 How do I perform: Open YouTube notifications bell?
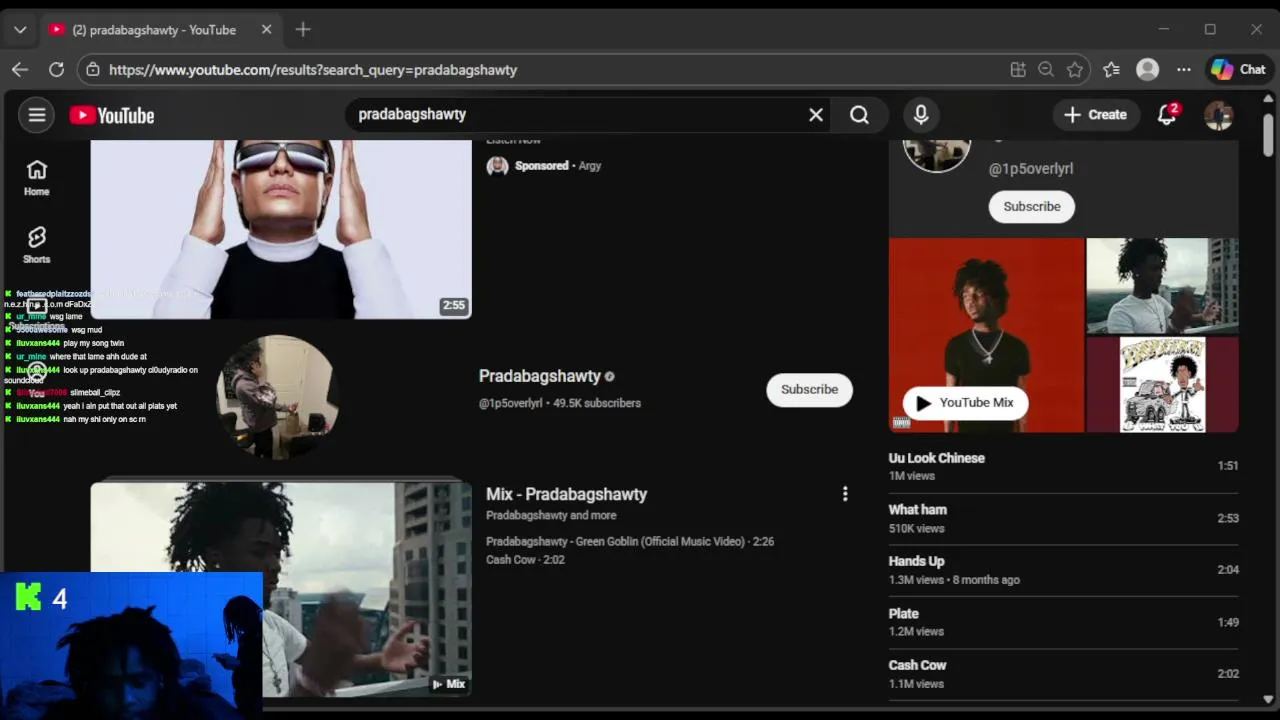(x=1167, y=115)
